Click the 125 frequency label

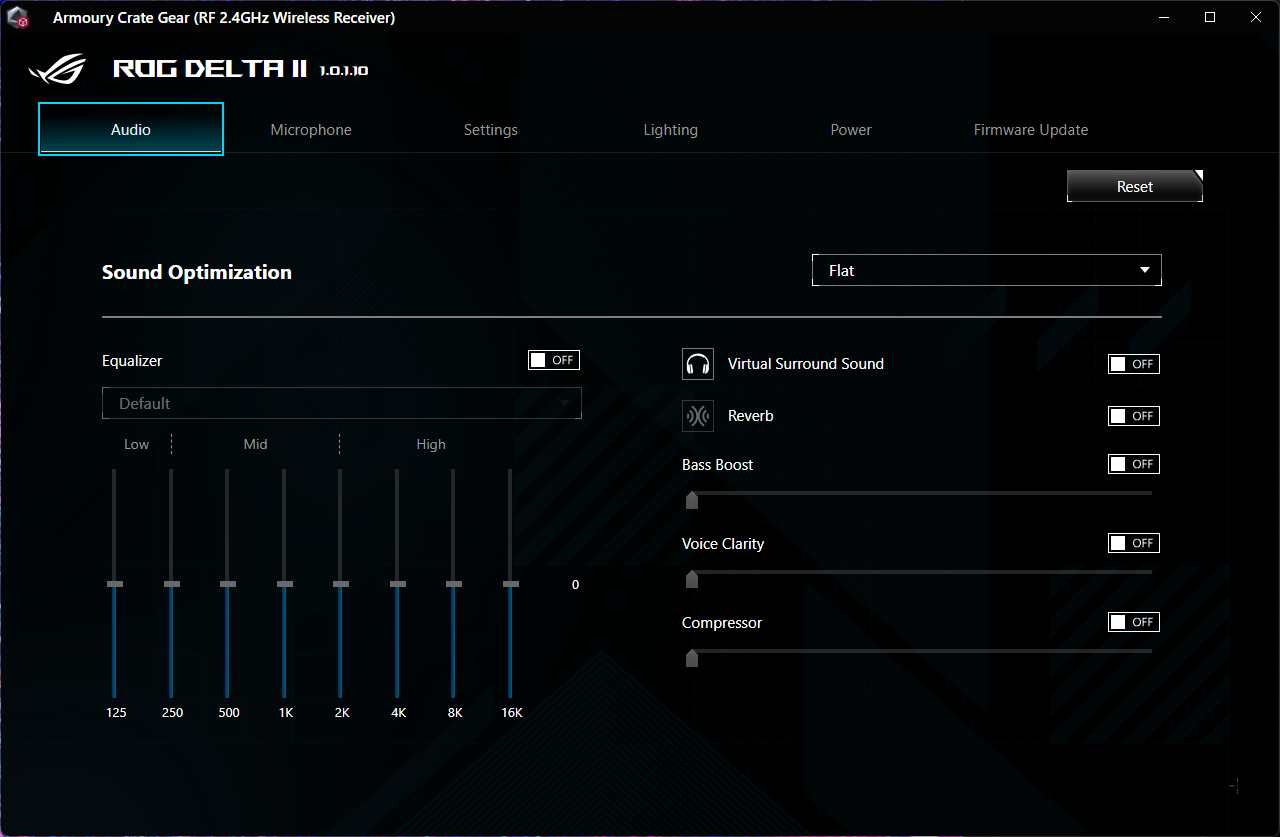click(116, 713)
